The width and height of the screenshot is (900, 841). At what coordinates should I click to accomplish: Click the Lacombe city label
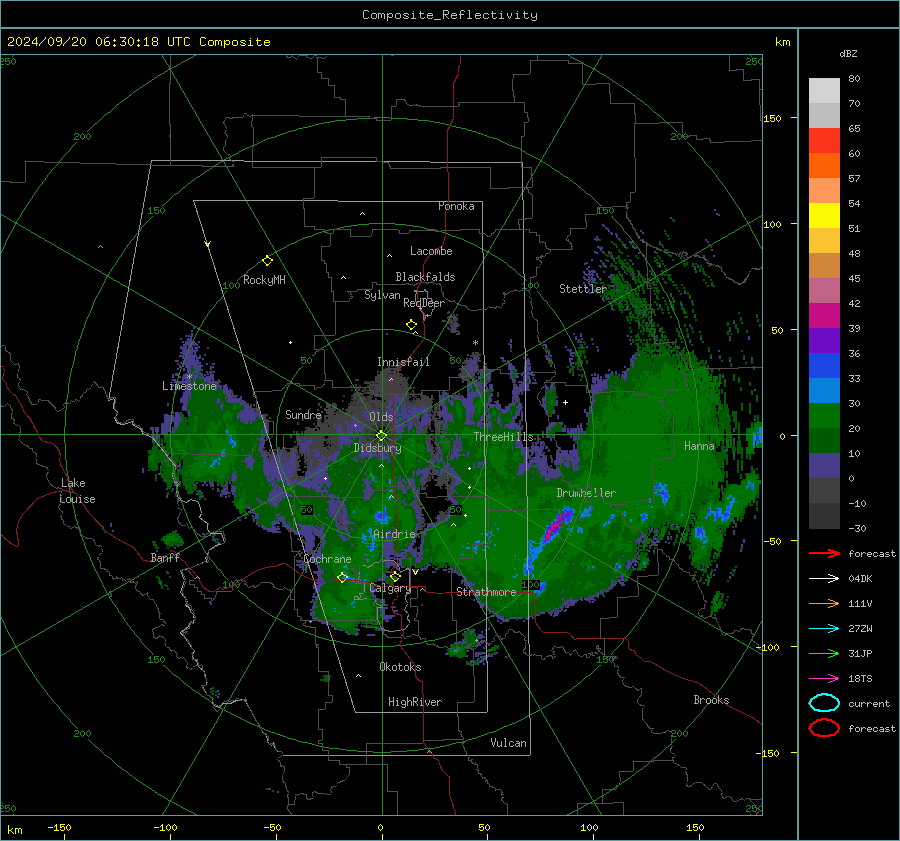coord(431,251)
